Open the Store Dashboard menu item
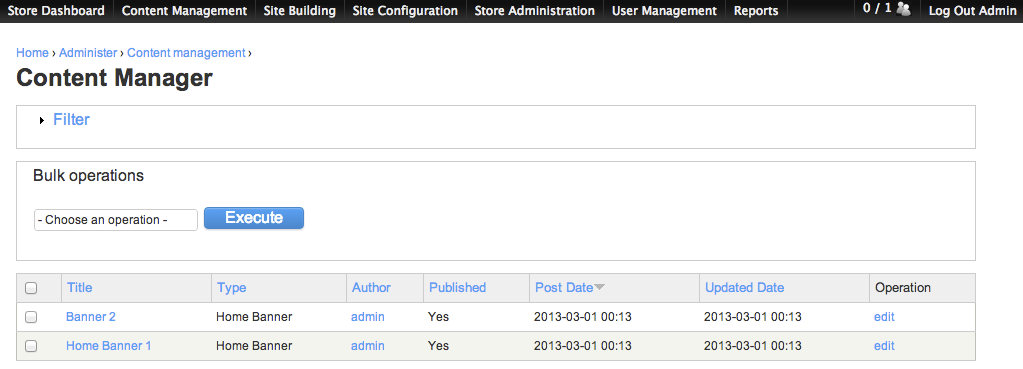Image resolution: width=1023 pixels, height=369 pixels. coord(56,11)
